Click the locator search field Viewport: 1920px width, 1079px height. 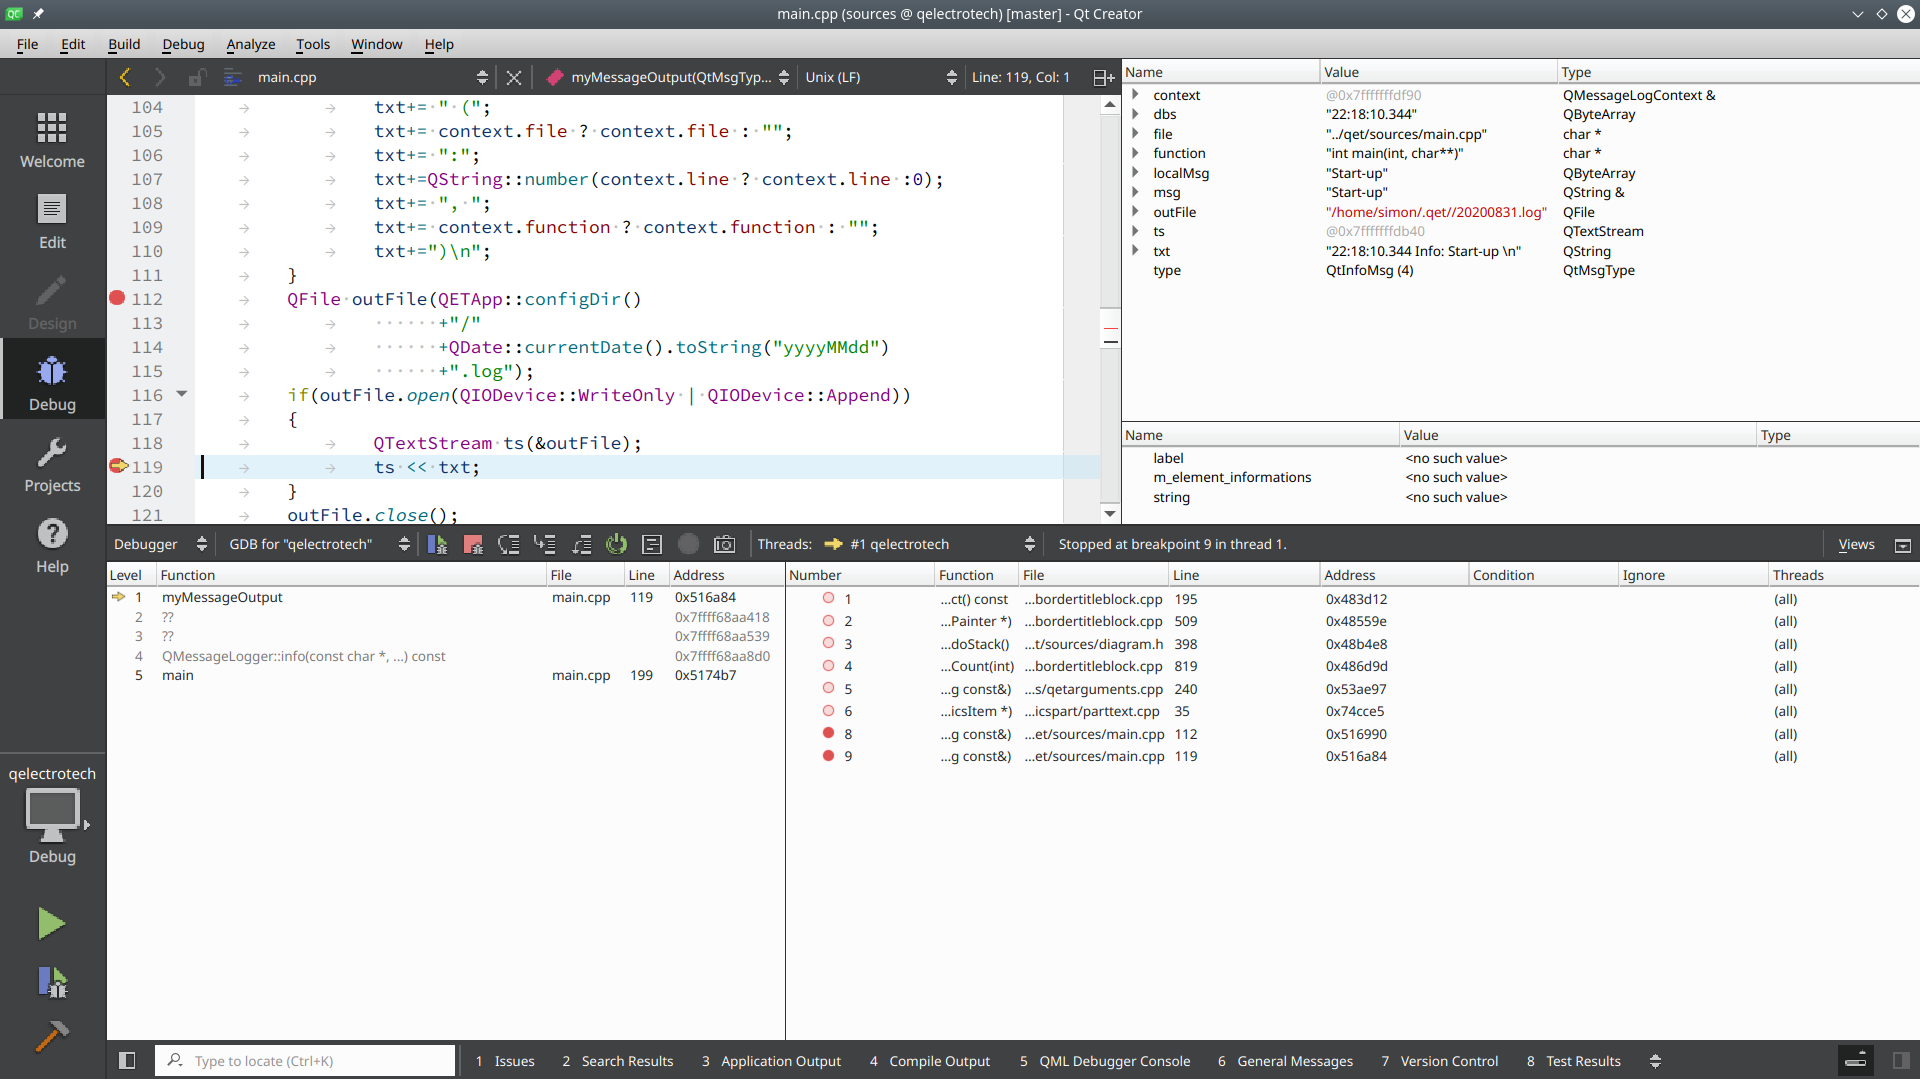[310, 1061]
